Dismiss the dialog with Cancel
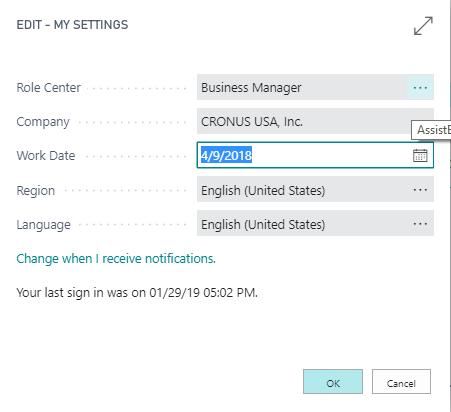The width and height of the screenshot is (451, 412). (401, 382)
